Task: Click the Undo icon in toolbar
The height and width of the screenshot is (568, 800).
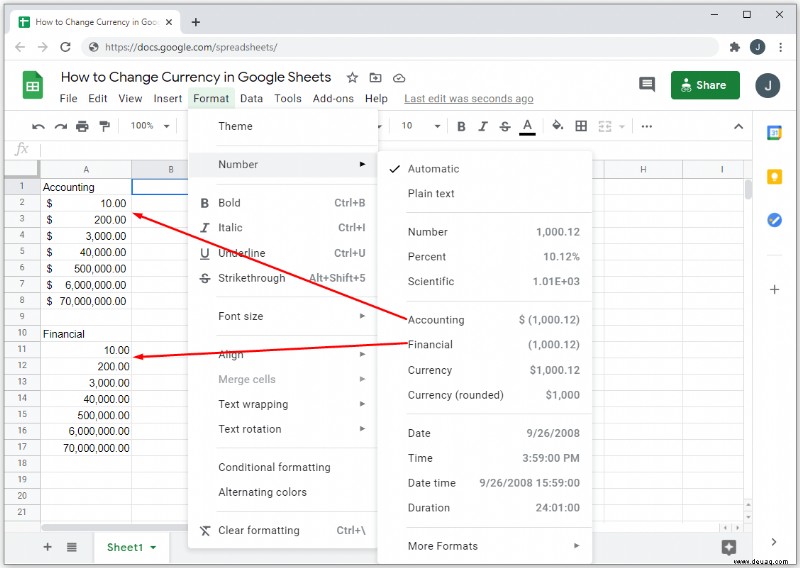Action: (x=38, y=126)
